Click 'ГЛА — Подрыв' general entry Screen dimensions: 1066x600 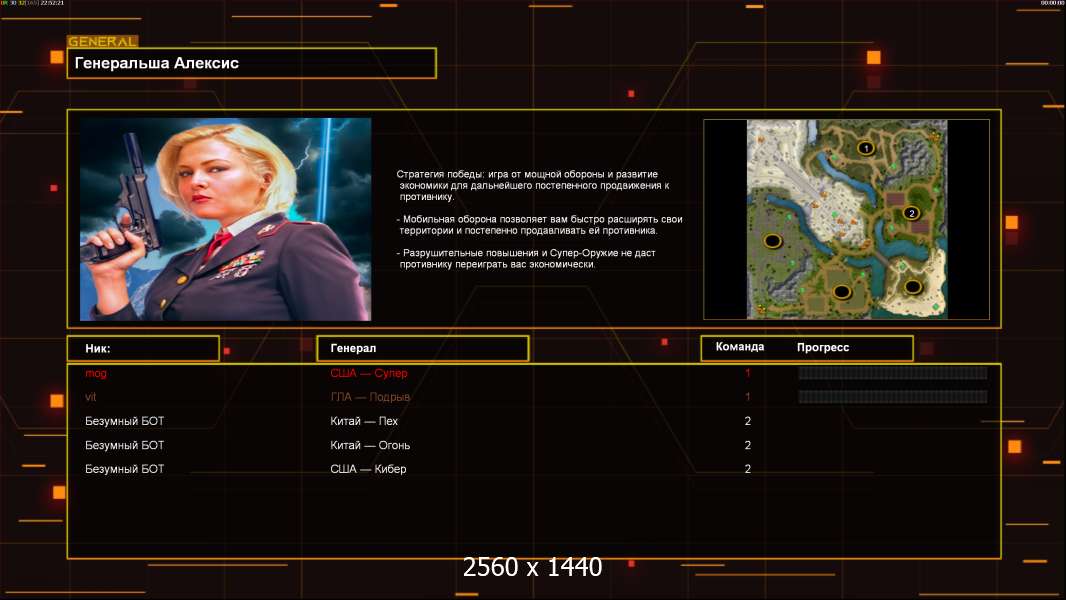(370, 397)
